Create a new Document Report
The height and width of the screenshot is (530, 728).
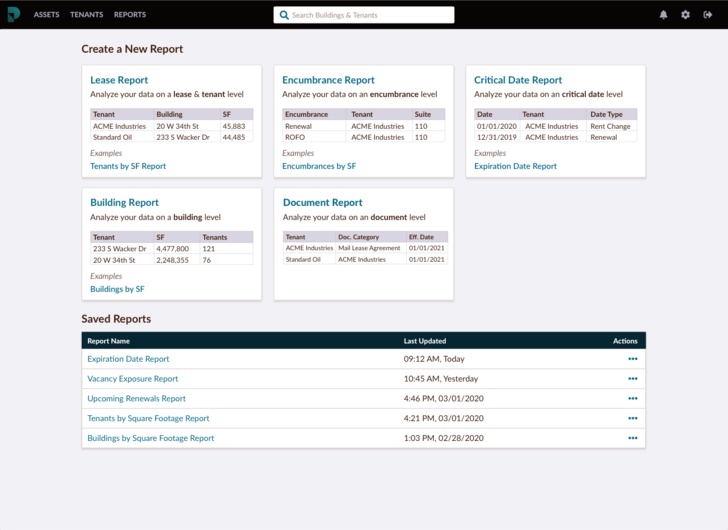323,202
